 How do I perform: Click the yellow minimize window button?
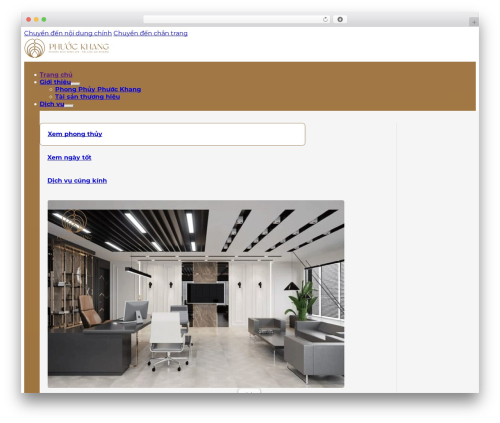click(36, 20)
